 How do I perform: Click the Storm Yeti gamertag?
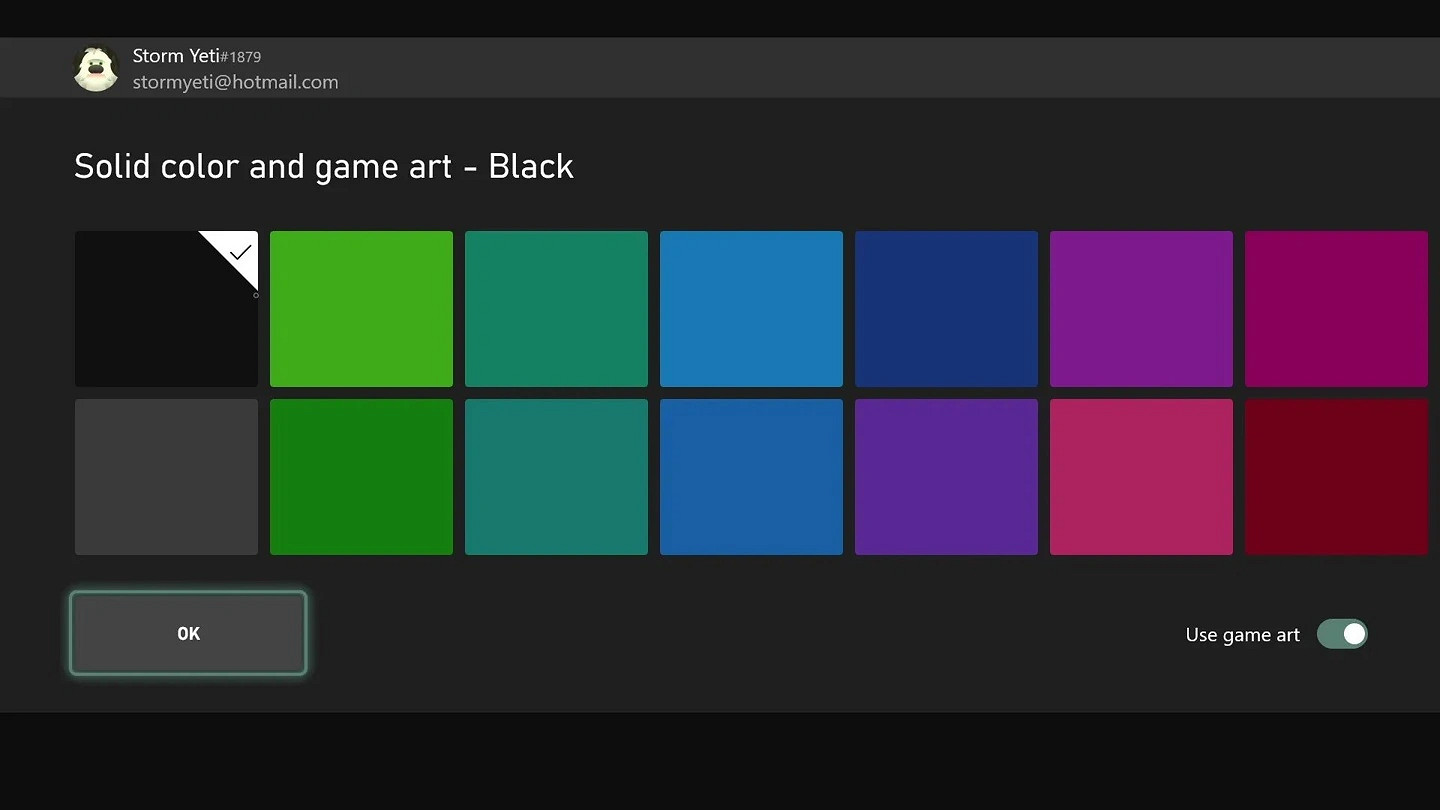pyautogui.click(x=174, y=56)
